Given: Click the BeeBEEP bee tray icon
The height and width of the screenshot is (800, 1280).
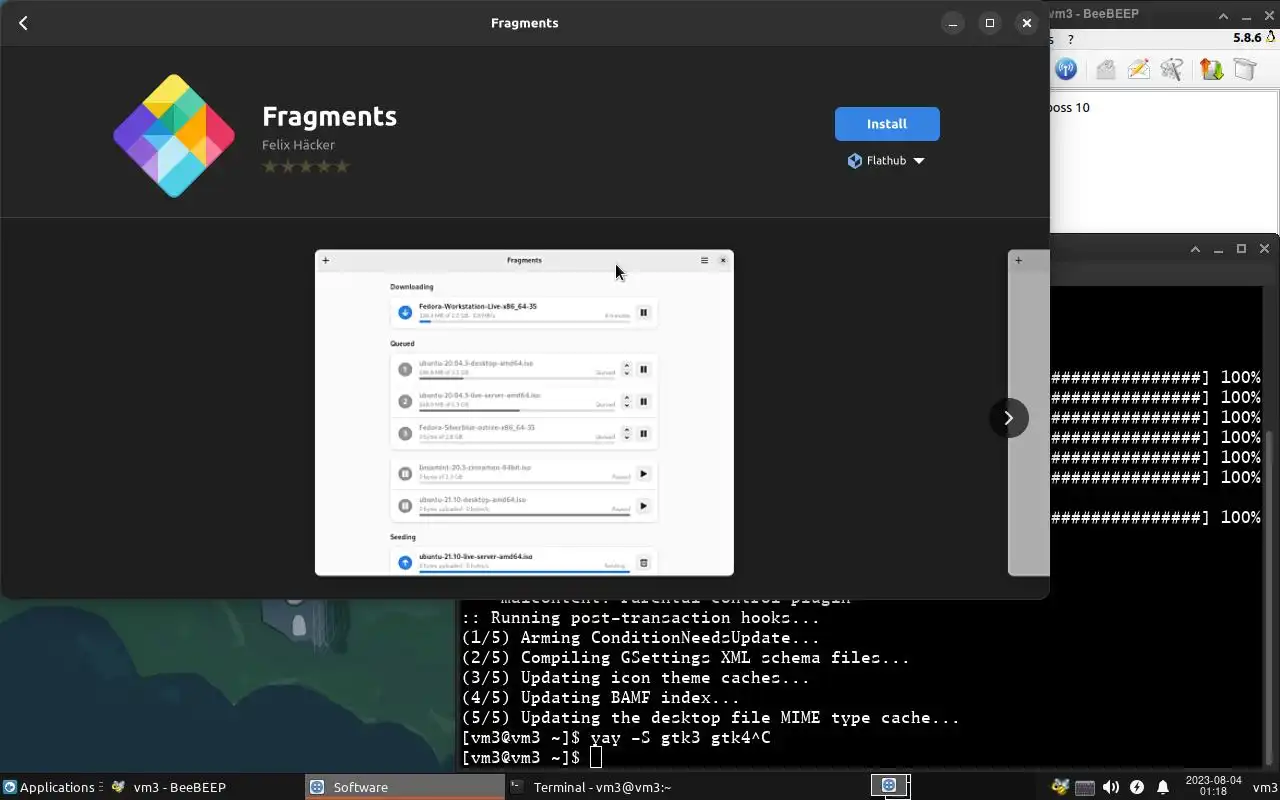Looking at the screenshot, I should point(1060,787).
